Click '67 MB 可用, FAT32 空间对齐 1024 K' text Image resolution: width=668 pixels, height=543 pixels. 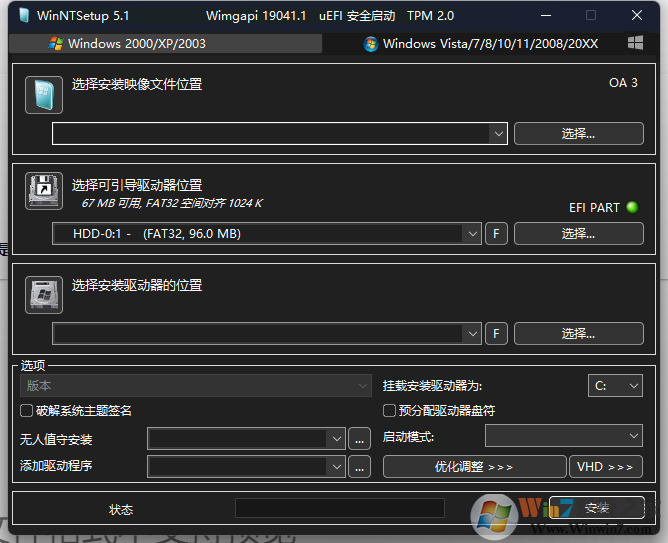pyautogui.click(x=172, y=203)
